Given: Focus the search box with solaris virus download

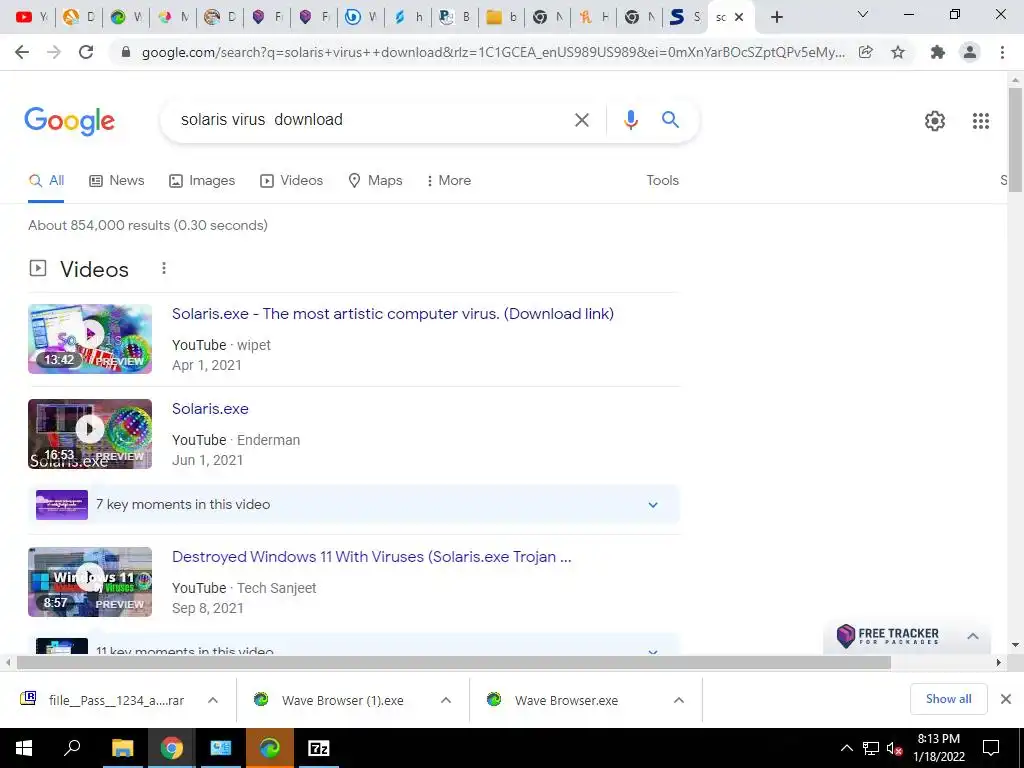Looking at the screenshot, I should coord(369,120).
